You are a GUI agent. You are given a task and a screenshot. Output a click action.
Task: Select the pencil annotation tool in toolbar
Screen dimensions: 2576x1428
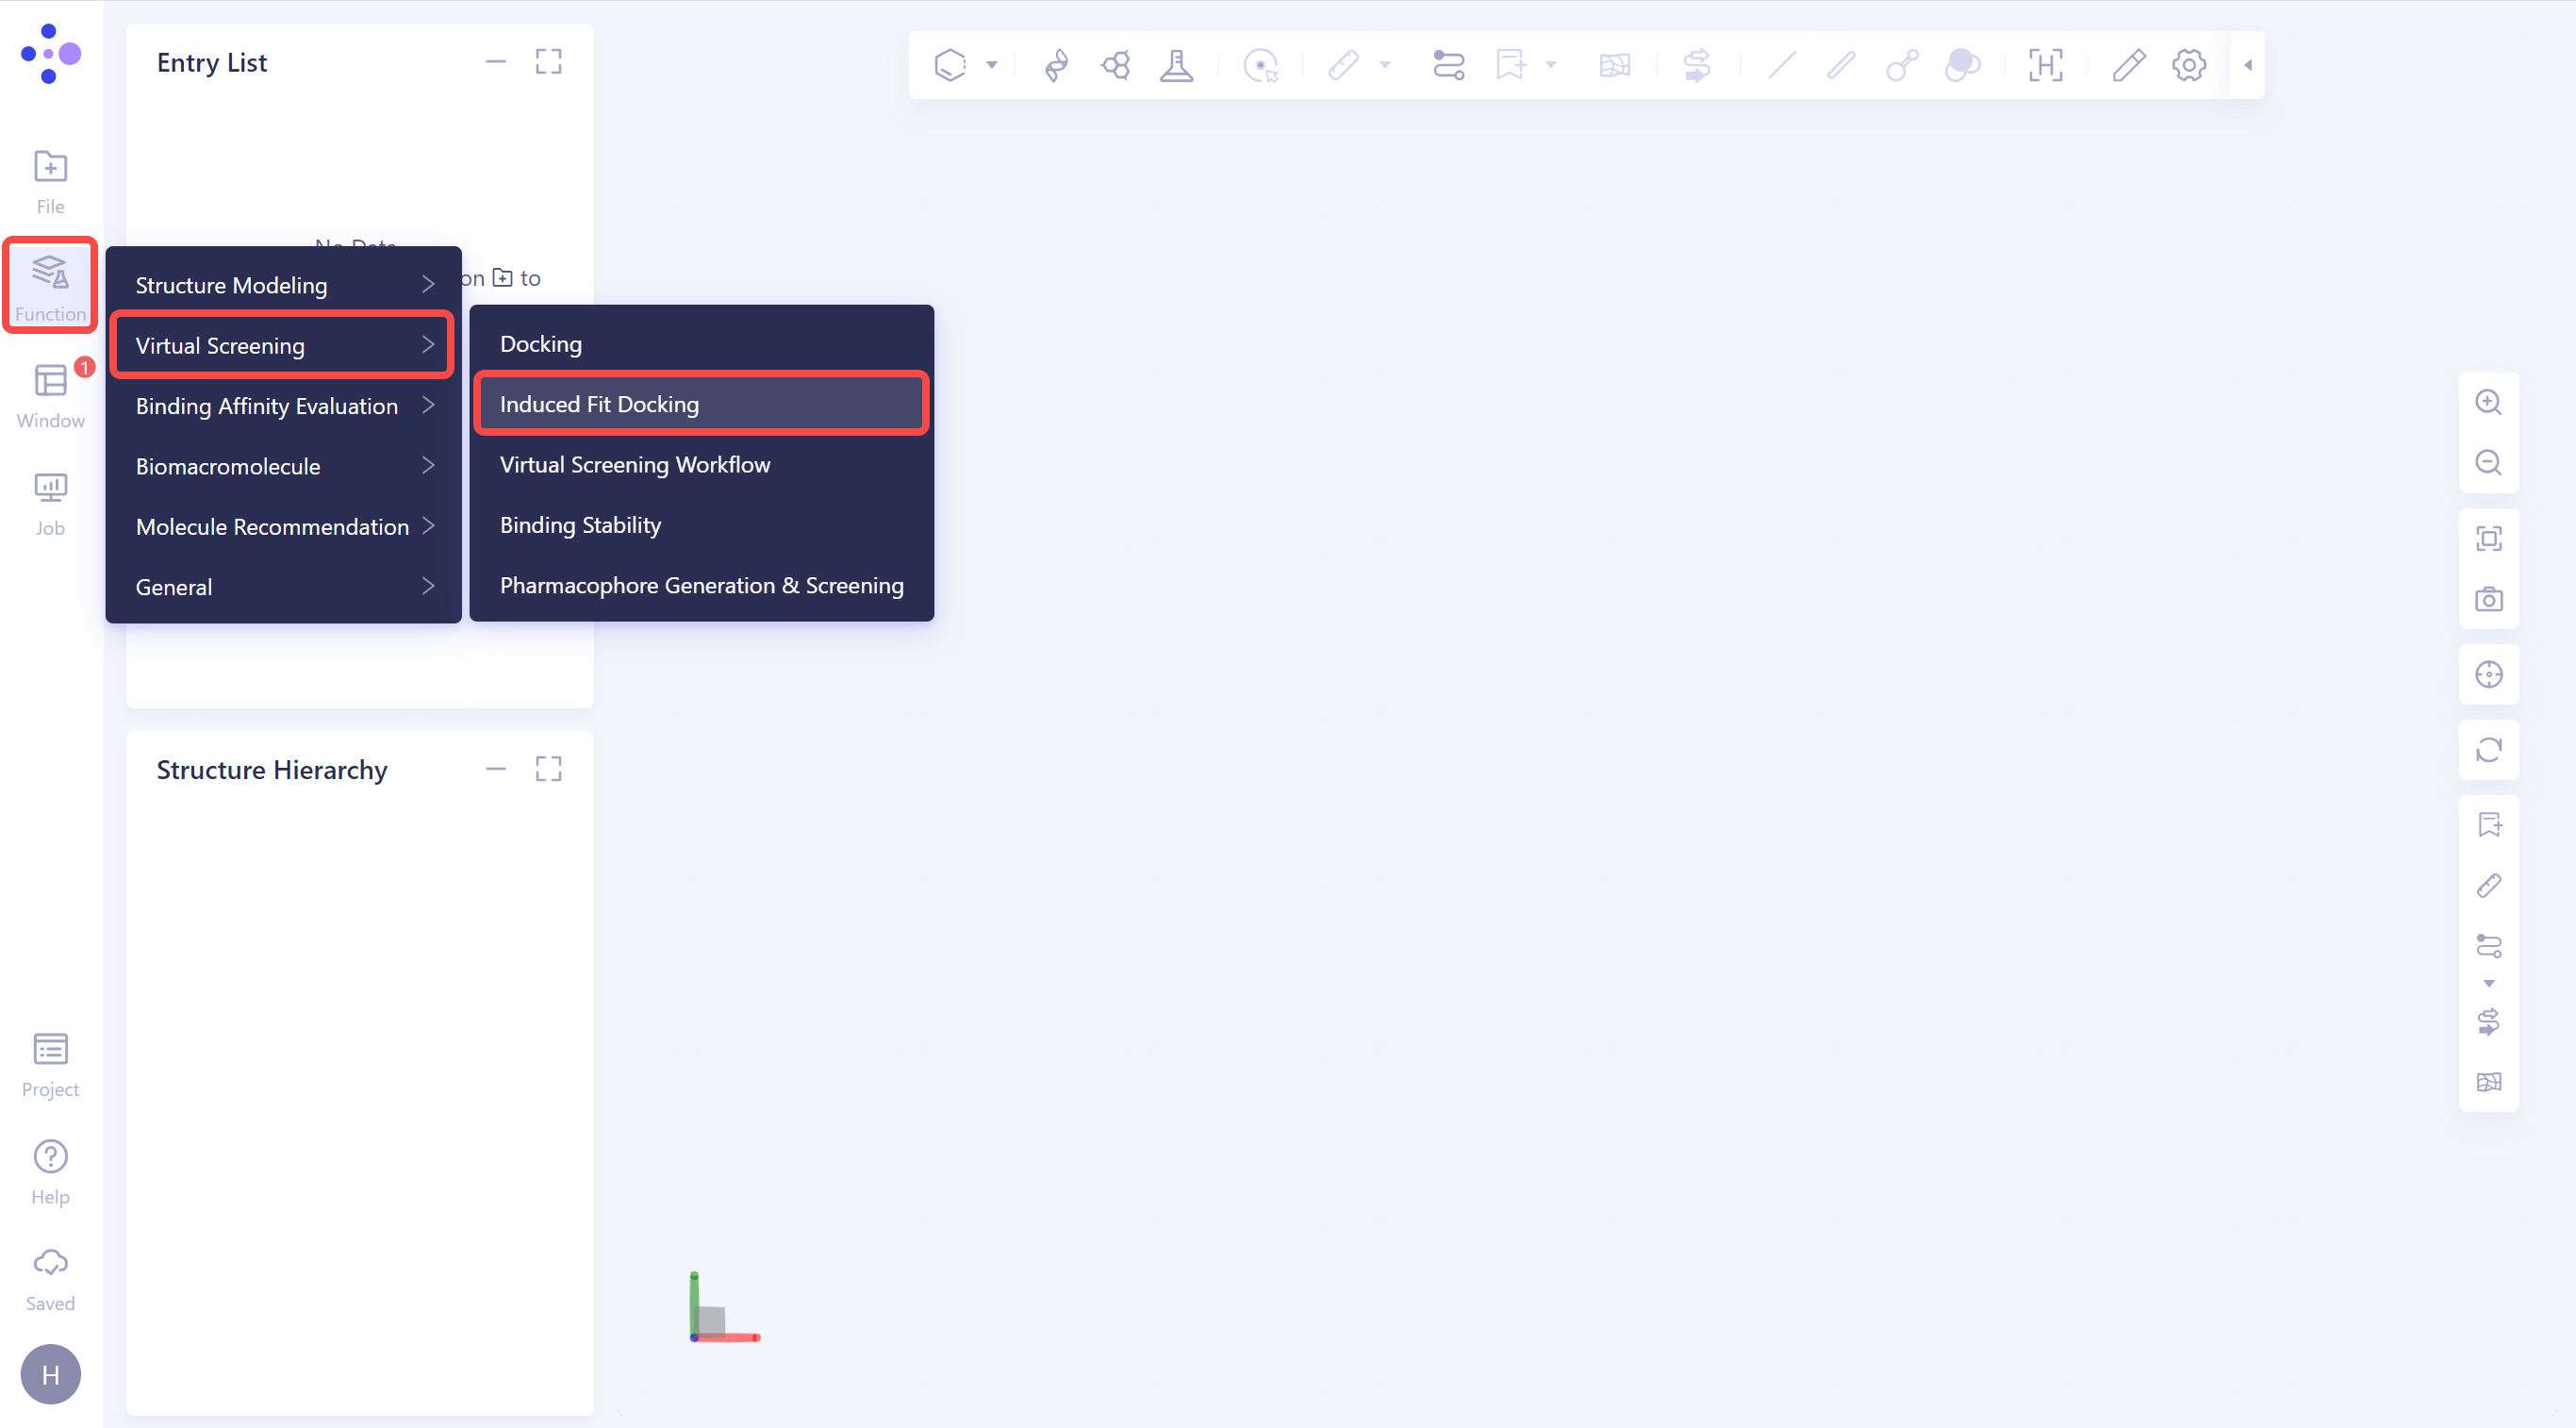[x=2128, y=65]
